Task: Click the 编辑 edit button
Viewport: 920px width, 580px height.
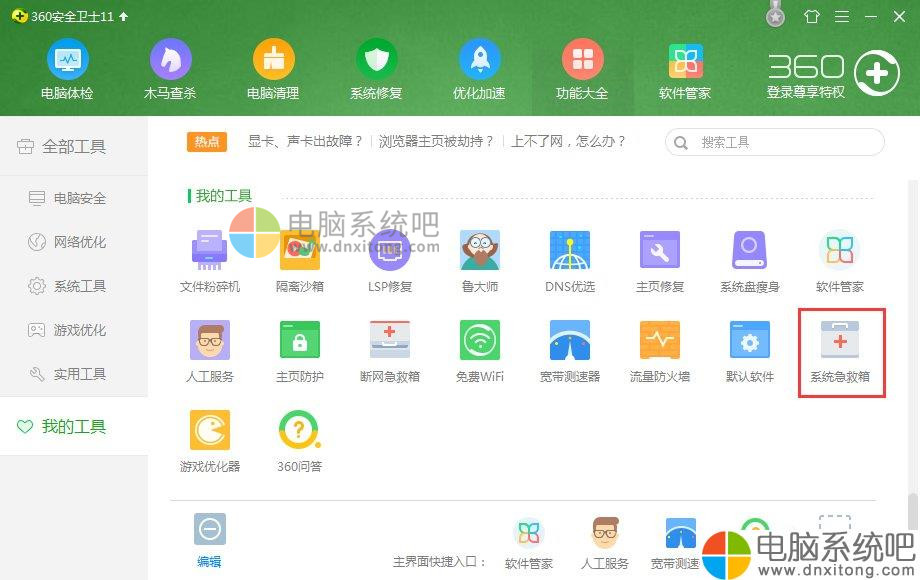Action: (209, 541)
